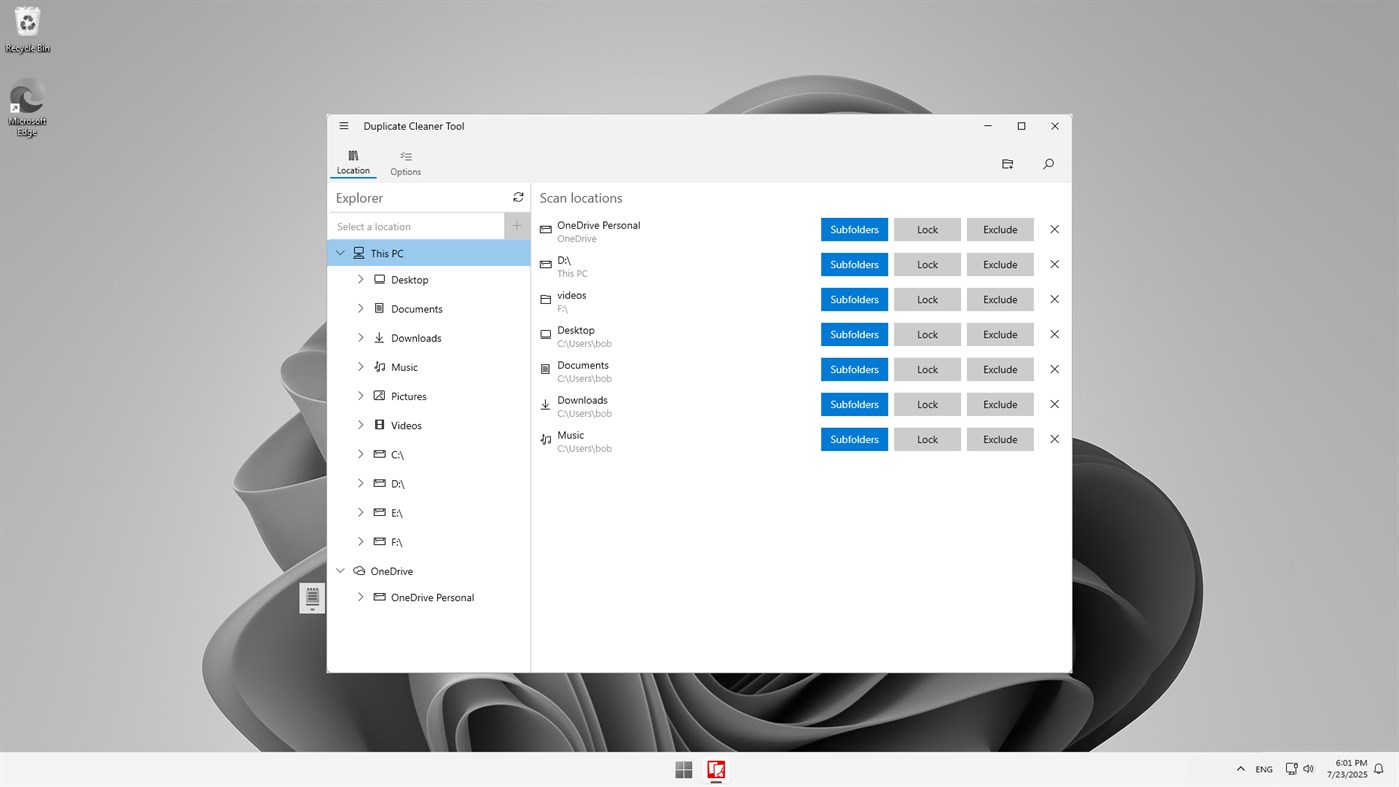The image size is (1399, 787).
Task: Click the Select a location input field
Action: click(x=420, y=226)
